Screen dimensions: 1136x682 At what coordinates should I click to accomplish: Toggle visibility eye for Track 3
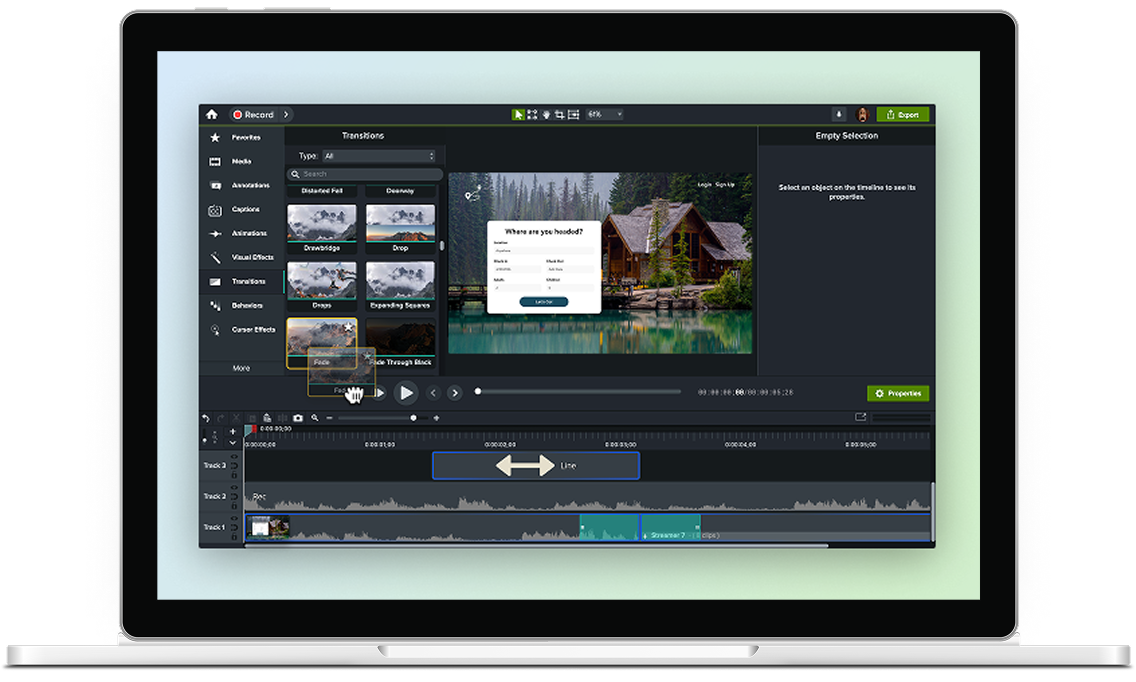[234, 457]
